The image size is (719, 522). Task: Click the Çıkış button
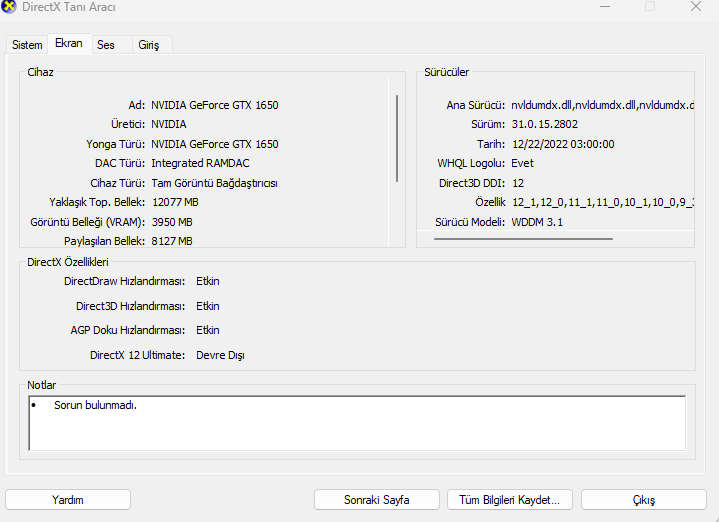644,500
